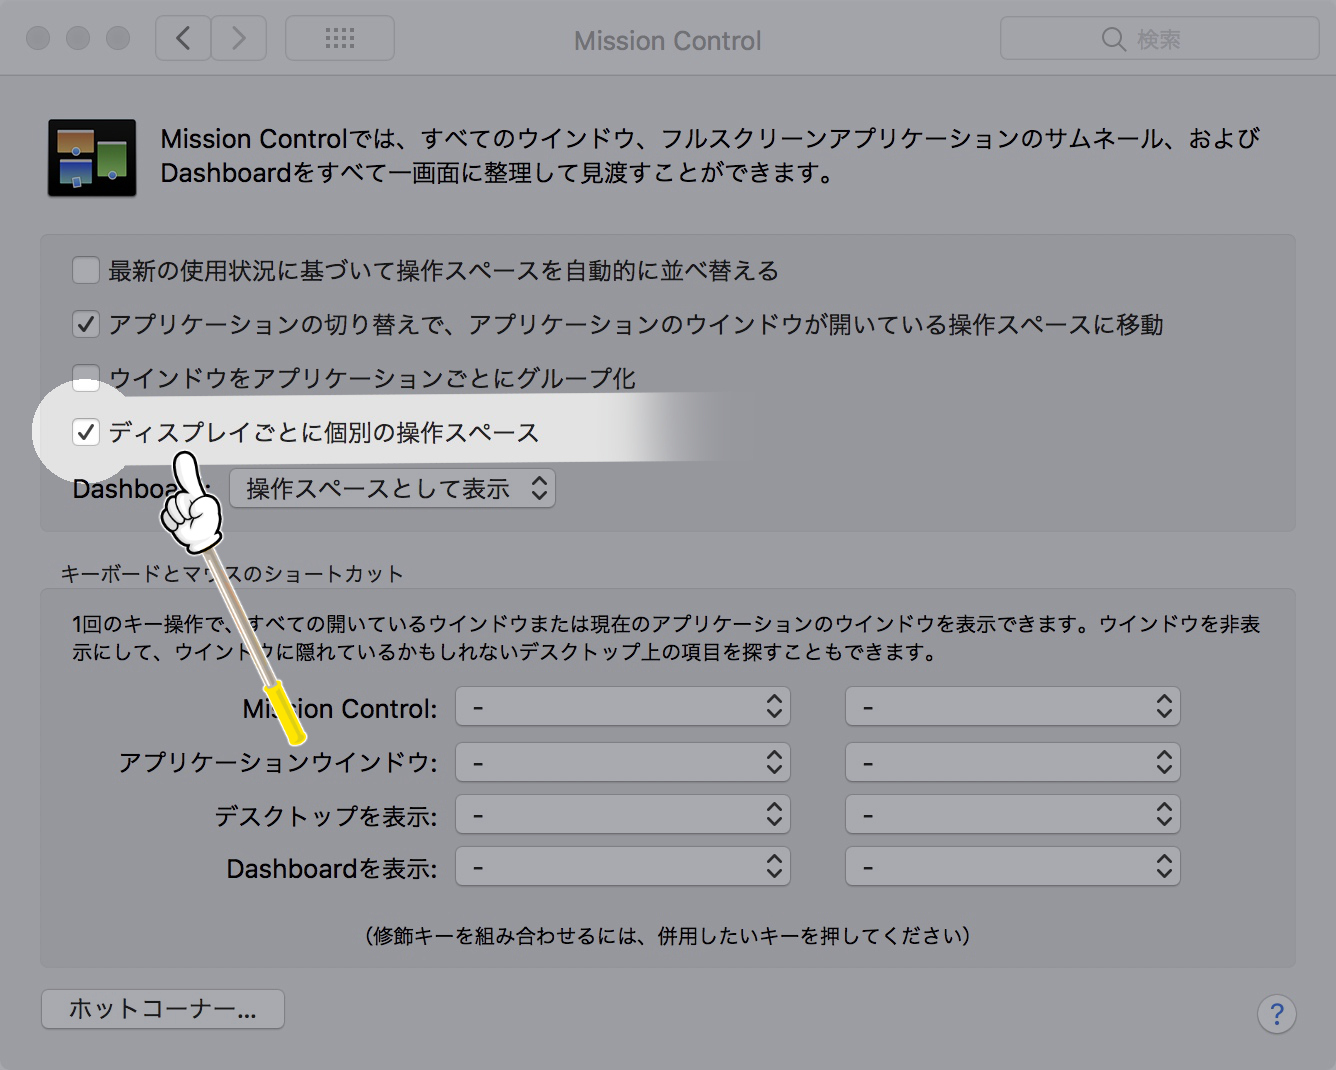Open first Dashboardを表示 shortcut dropdown
This screenshot has height=1070, width=1336.
click(x=623, y=867)
